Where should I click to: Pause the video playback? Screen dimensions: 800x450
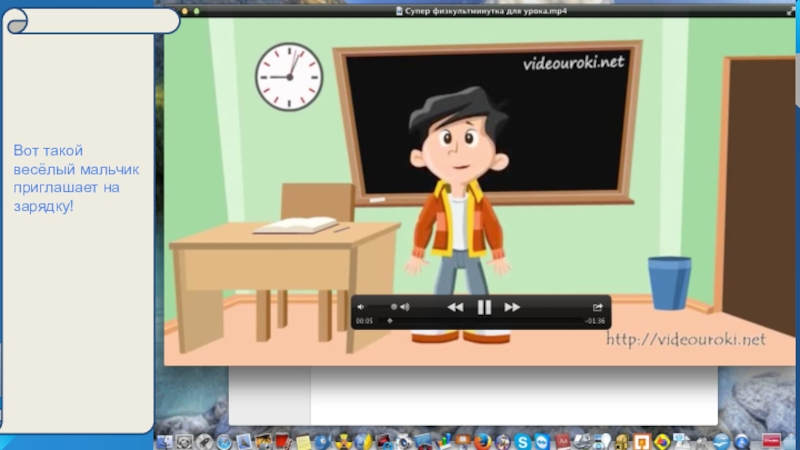(484, 307)
